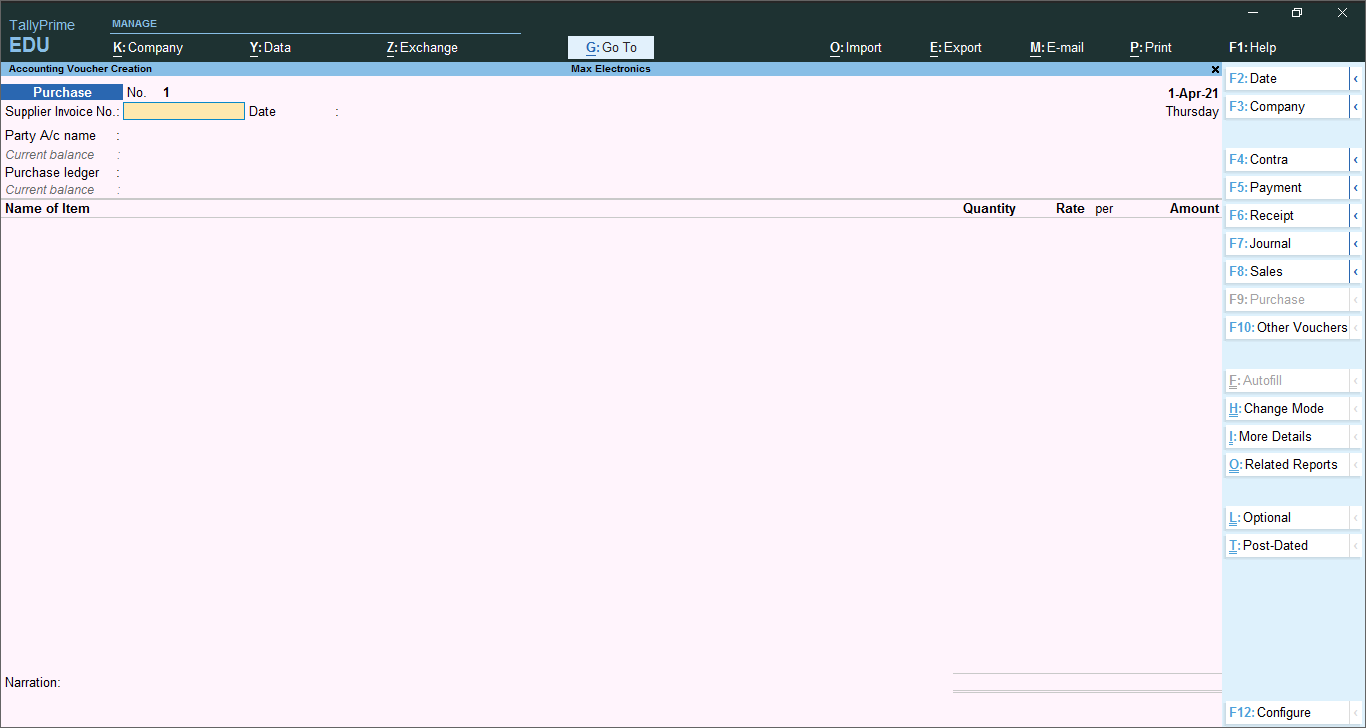Click the Supplier Invoice No. field
The height and width of the screenshot is (728, 1366).
click(x=184, y=112)
